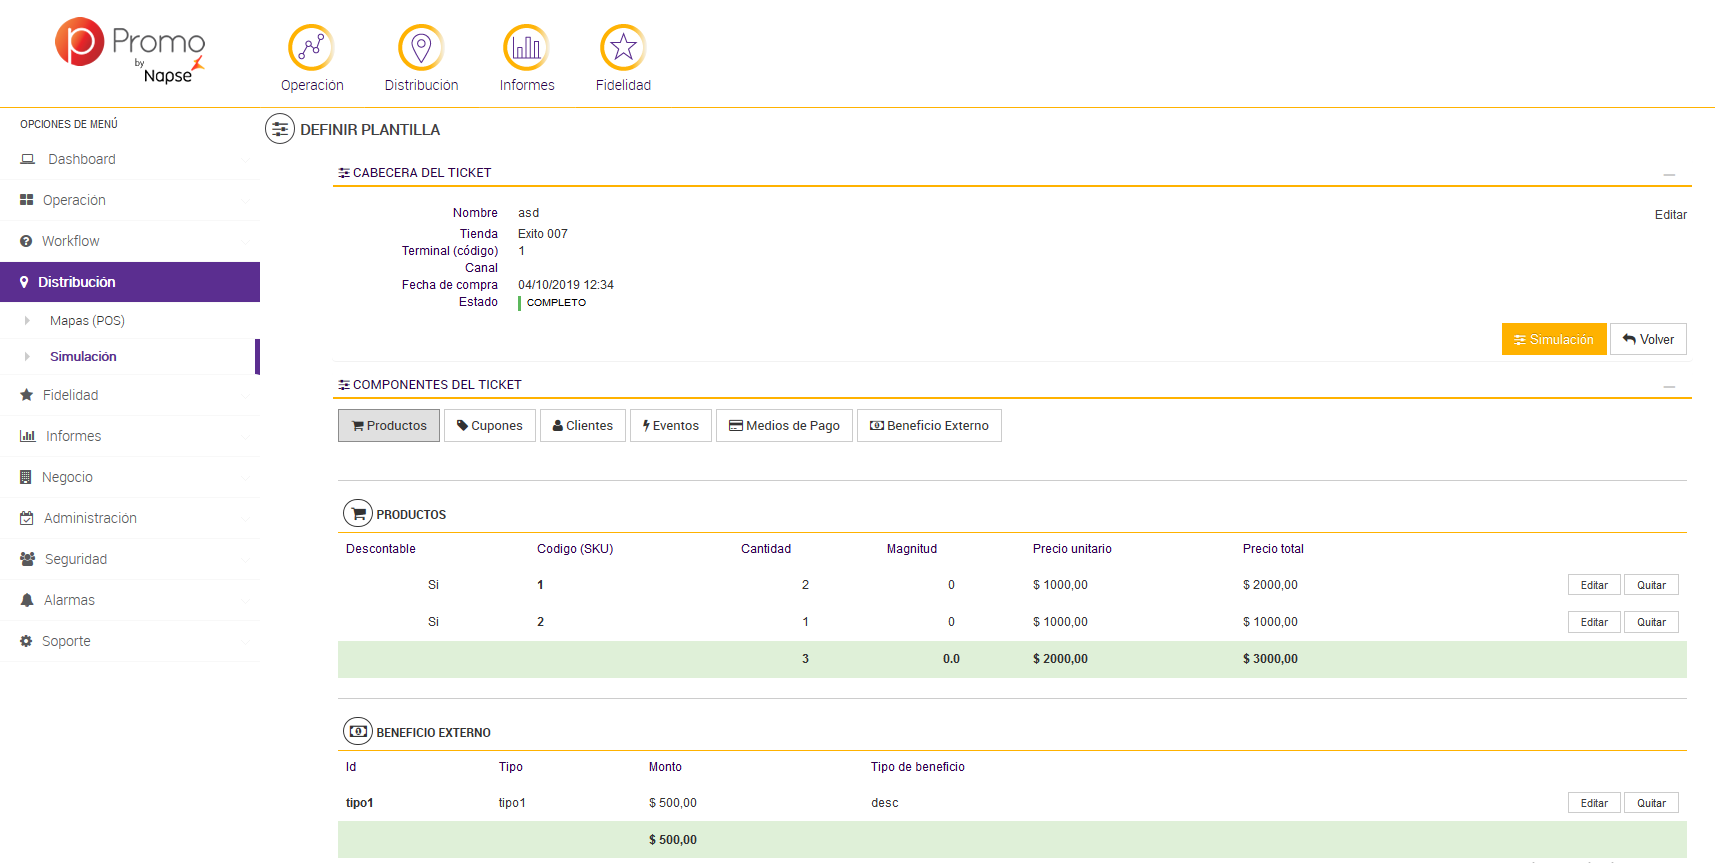Screen dimensions: 1715x863
Task: Edit the tipo1 external benefit row
Action: 1594,803
